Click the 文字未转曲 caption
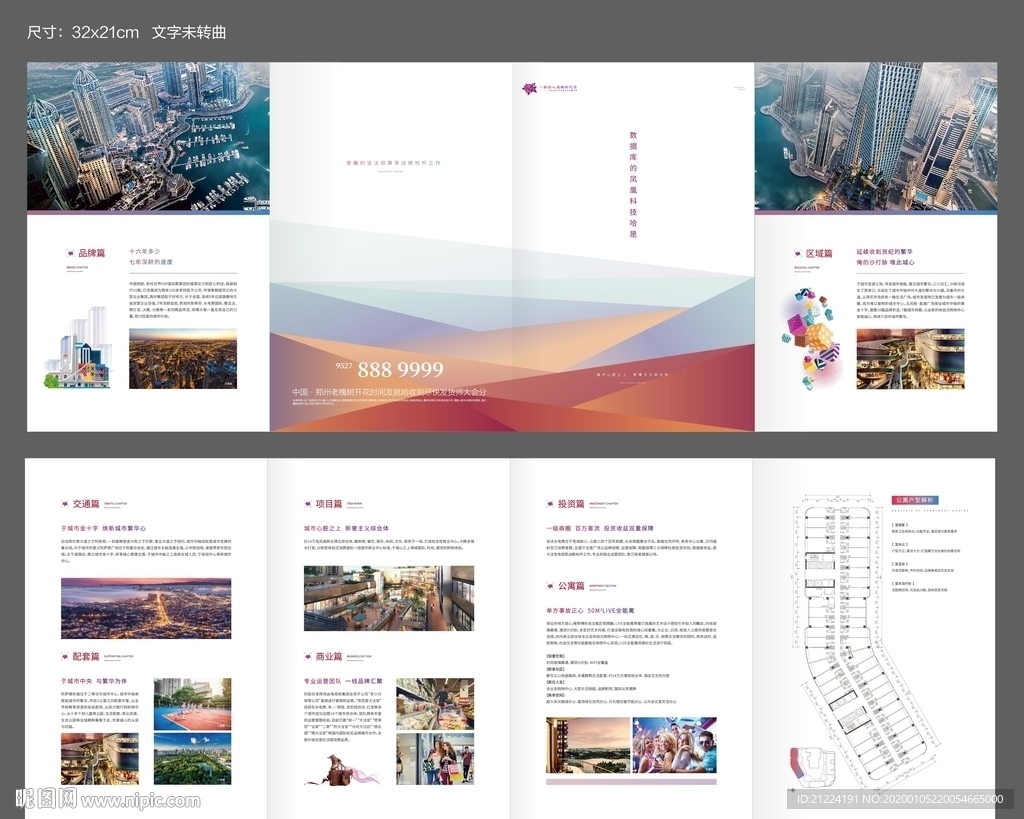Screen dimensions: 1024x819 point(189,33)
